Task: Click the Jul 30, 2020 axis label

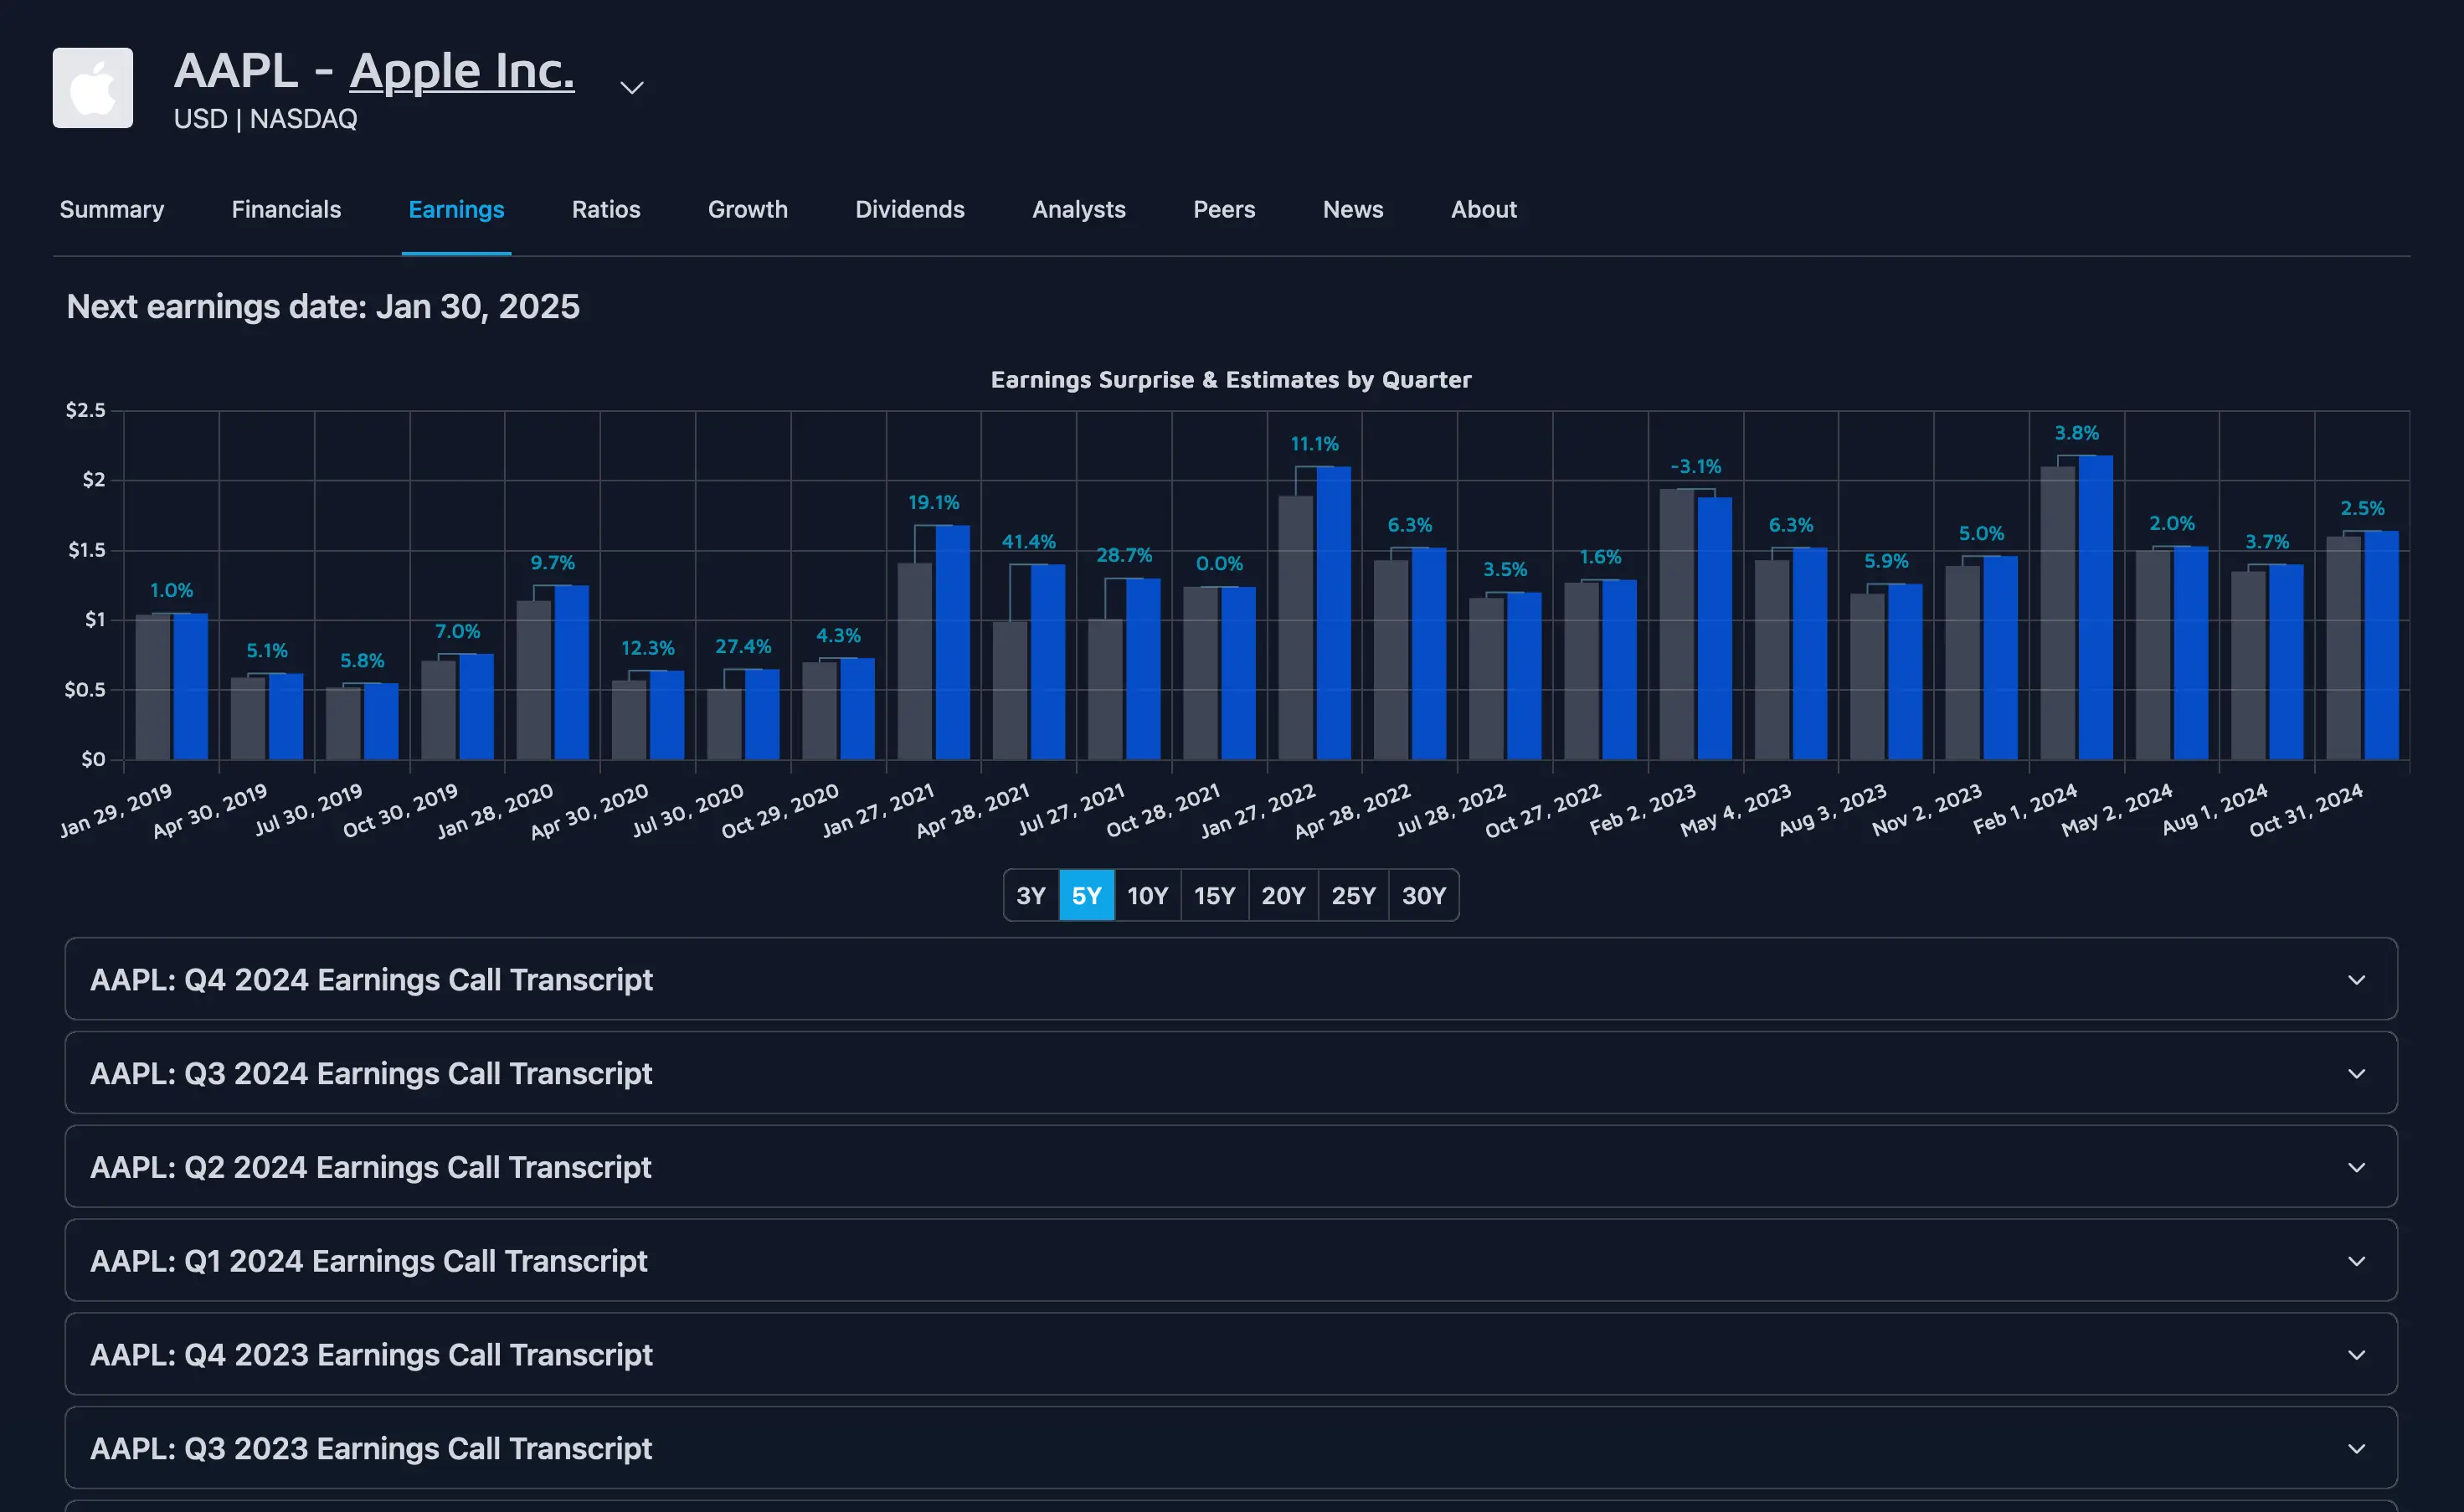Action: coord(688,810)
